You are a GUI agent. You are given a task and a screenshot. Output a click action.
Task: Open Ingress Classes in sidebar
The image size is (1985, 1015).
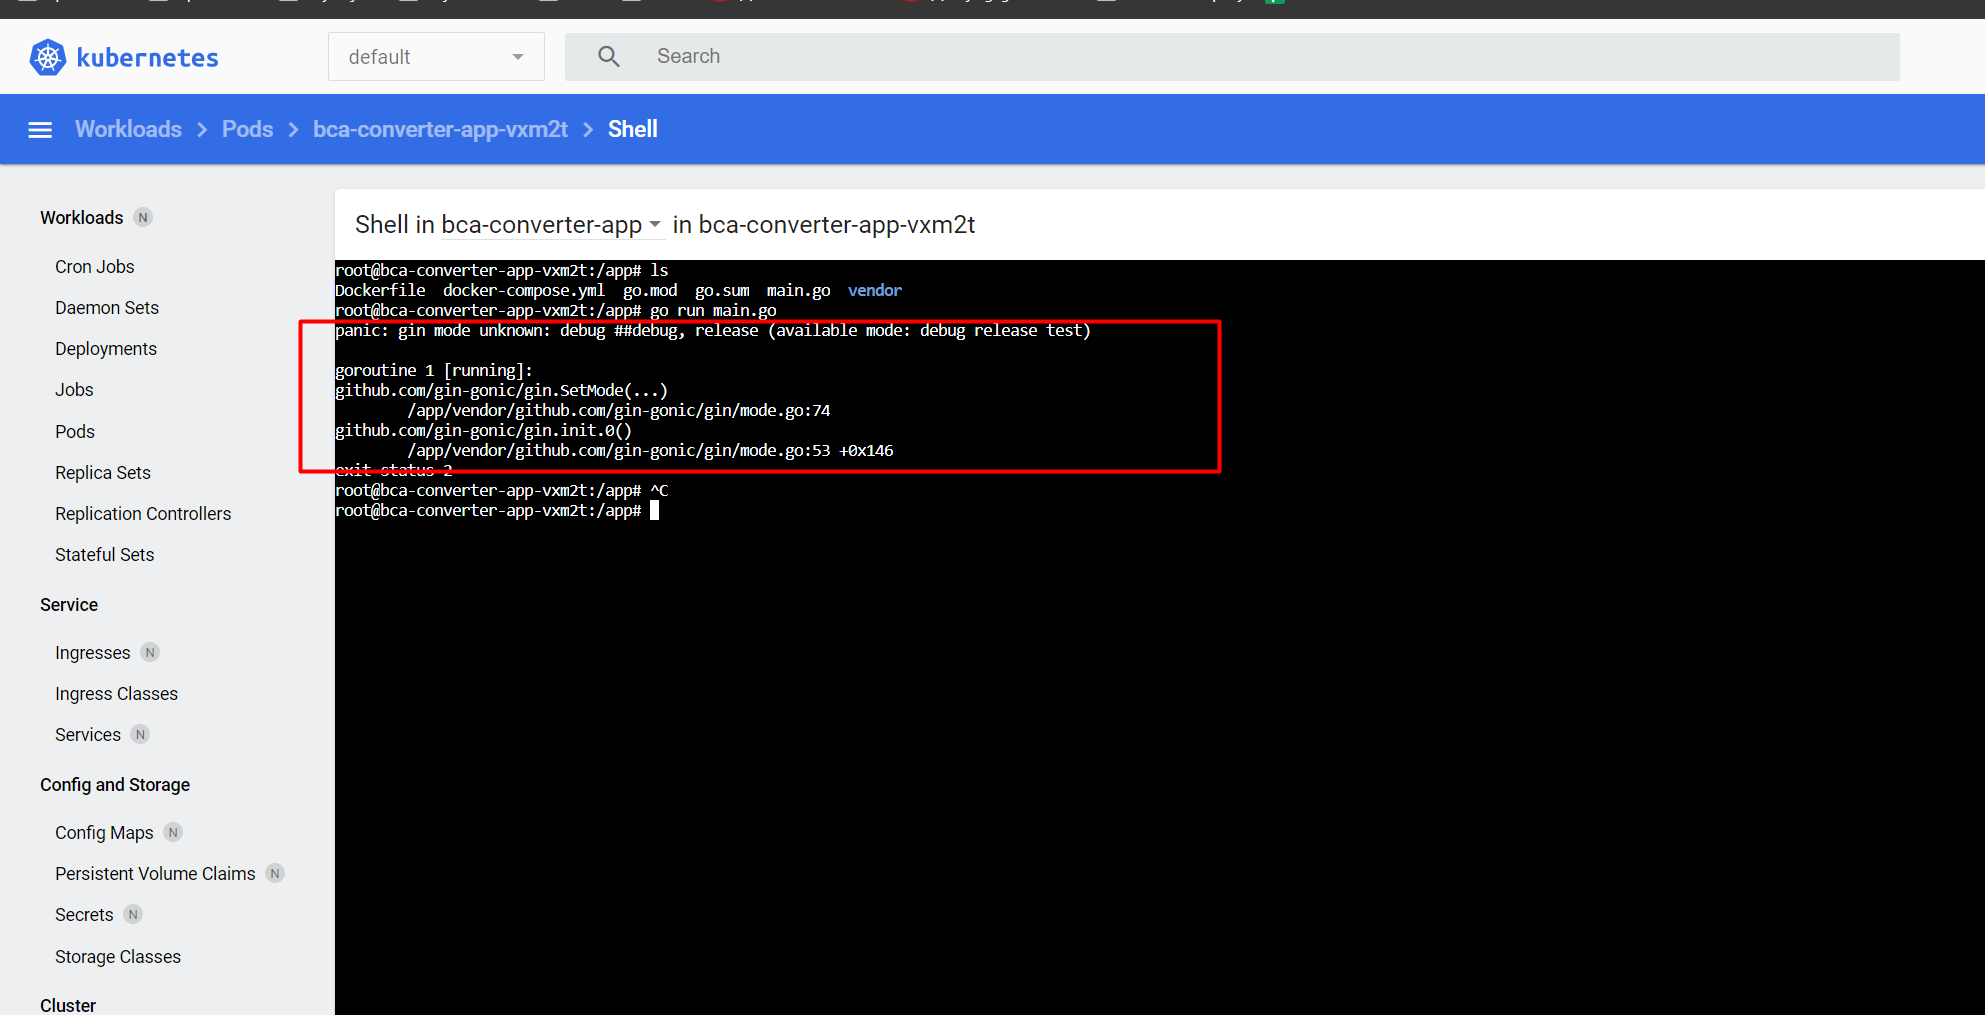pyautogui.click(x=116, y=694)
